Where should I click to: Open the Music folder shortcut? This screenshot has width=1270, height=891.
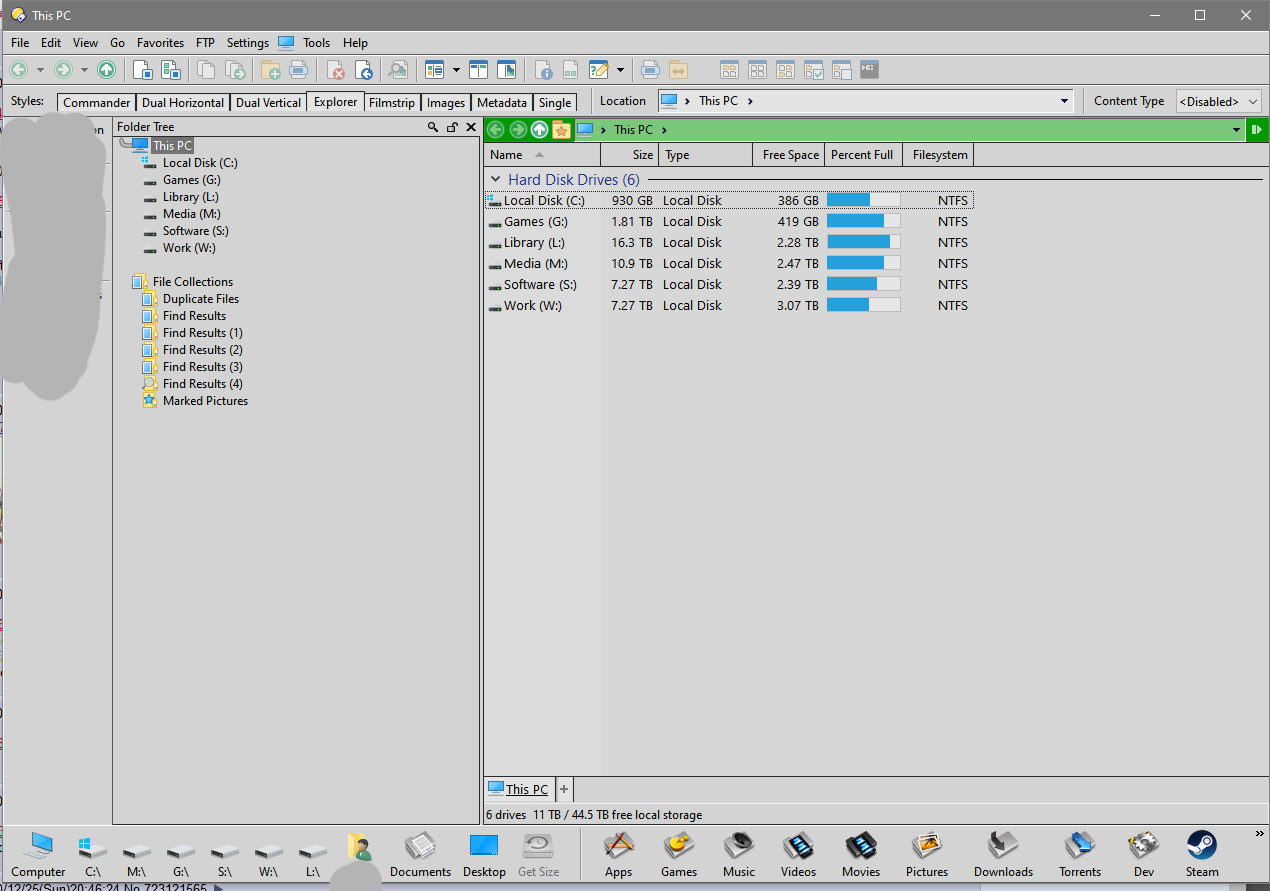[x=738, y=855]
